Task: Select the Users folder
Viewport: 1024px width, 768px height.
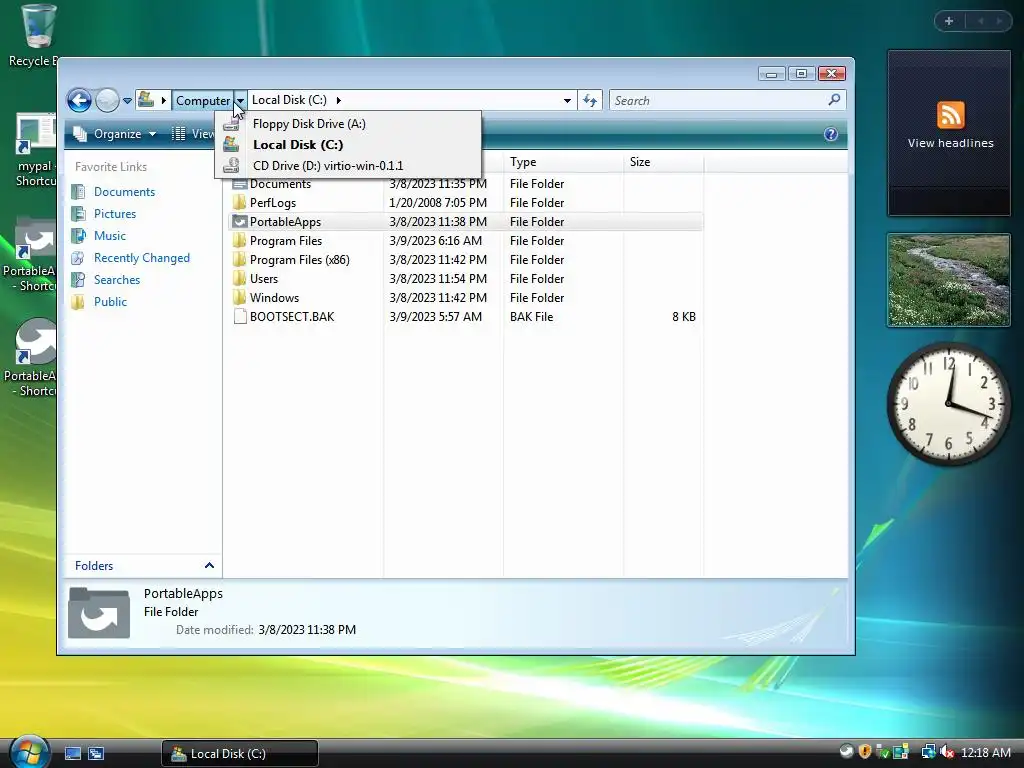Action: point(264,278)
